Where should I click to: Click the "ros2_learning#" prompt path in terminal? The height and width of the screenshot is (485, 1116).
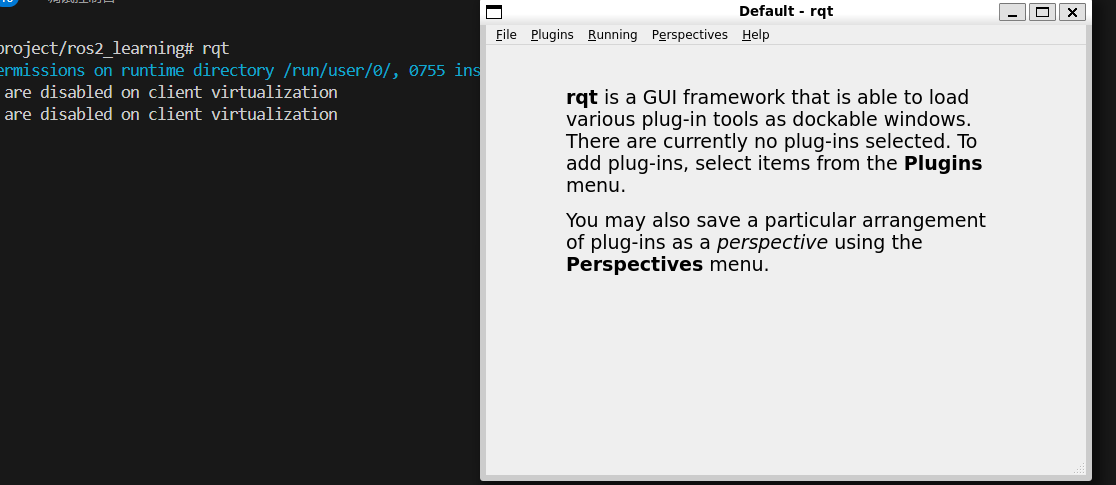130,48
